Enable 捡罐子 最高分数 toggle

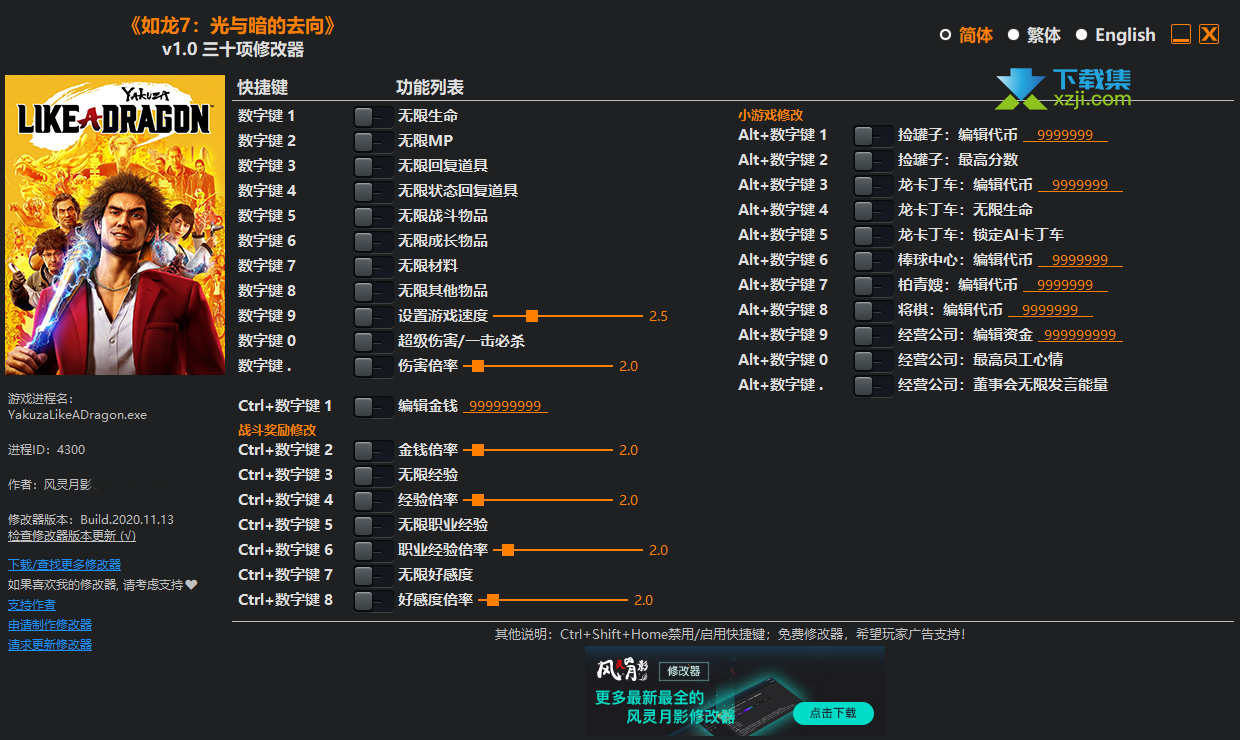coord(873,160)
